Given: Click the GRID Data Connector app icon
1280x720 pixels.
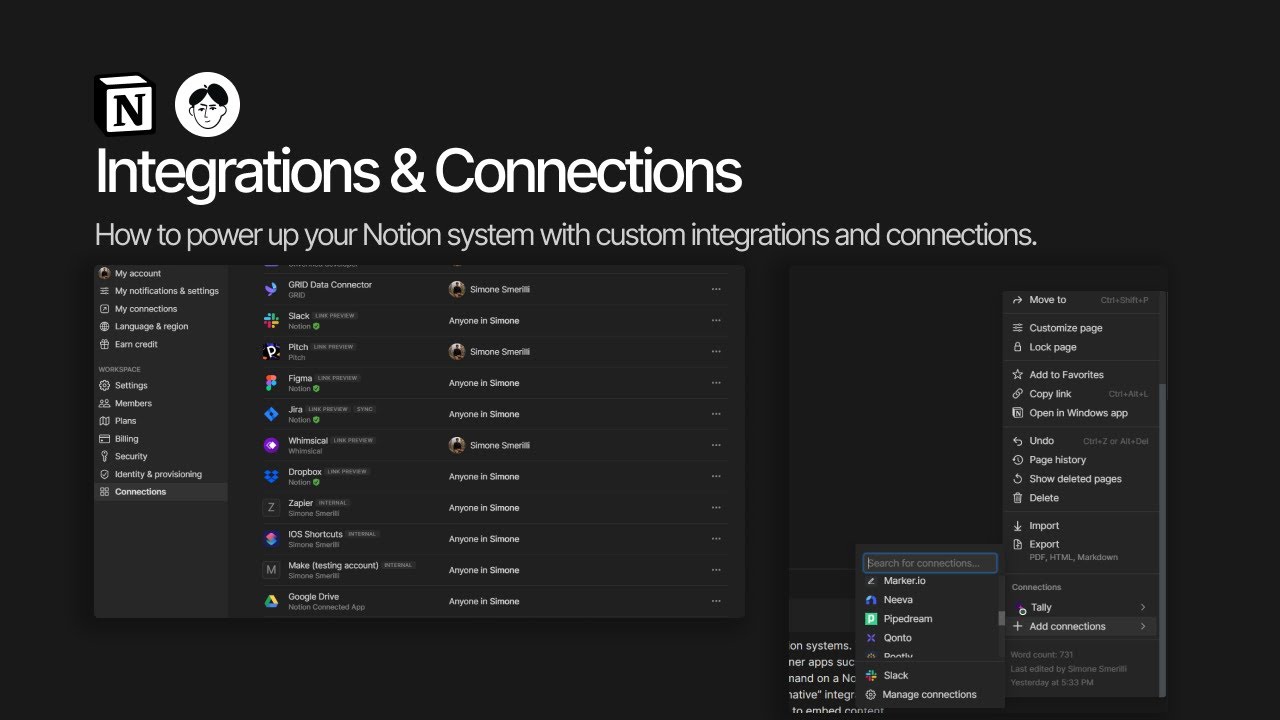Looking at the screenshot, I should pyautogui.click(x=271, y=289).
